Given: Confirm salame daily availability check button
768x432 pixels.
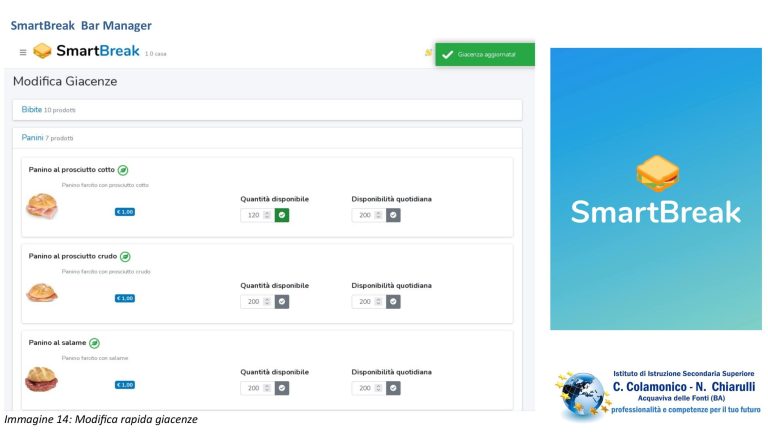Looking at the screenshot, I should 393,388.
